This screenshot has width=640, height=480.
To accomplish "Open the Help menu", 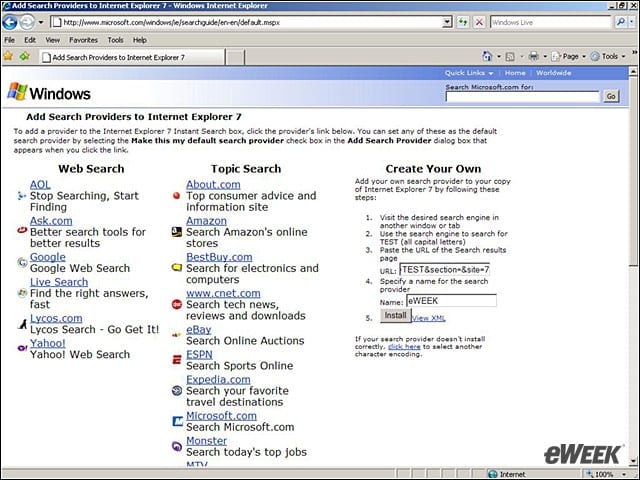I will click(x=140, y=40).
